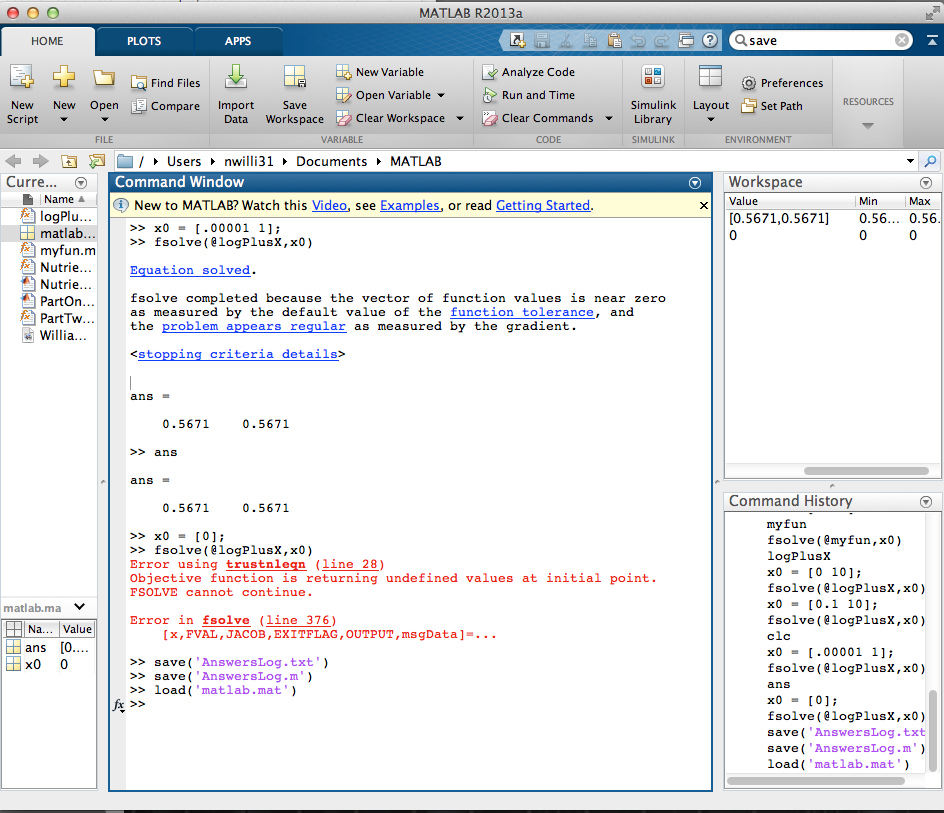
Task: Open the Simulink Library
Action: (x=653, y=79)
